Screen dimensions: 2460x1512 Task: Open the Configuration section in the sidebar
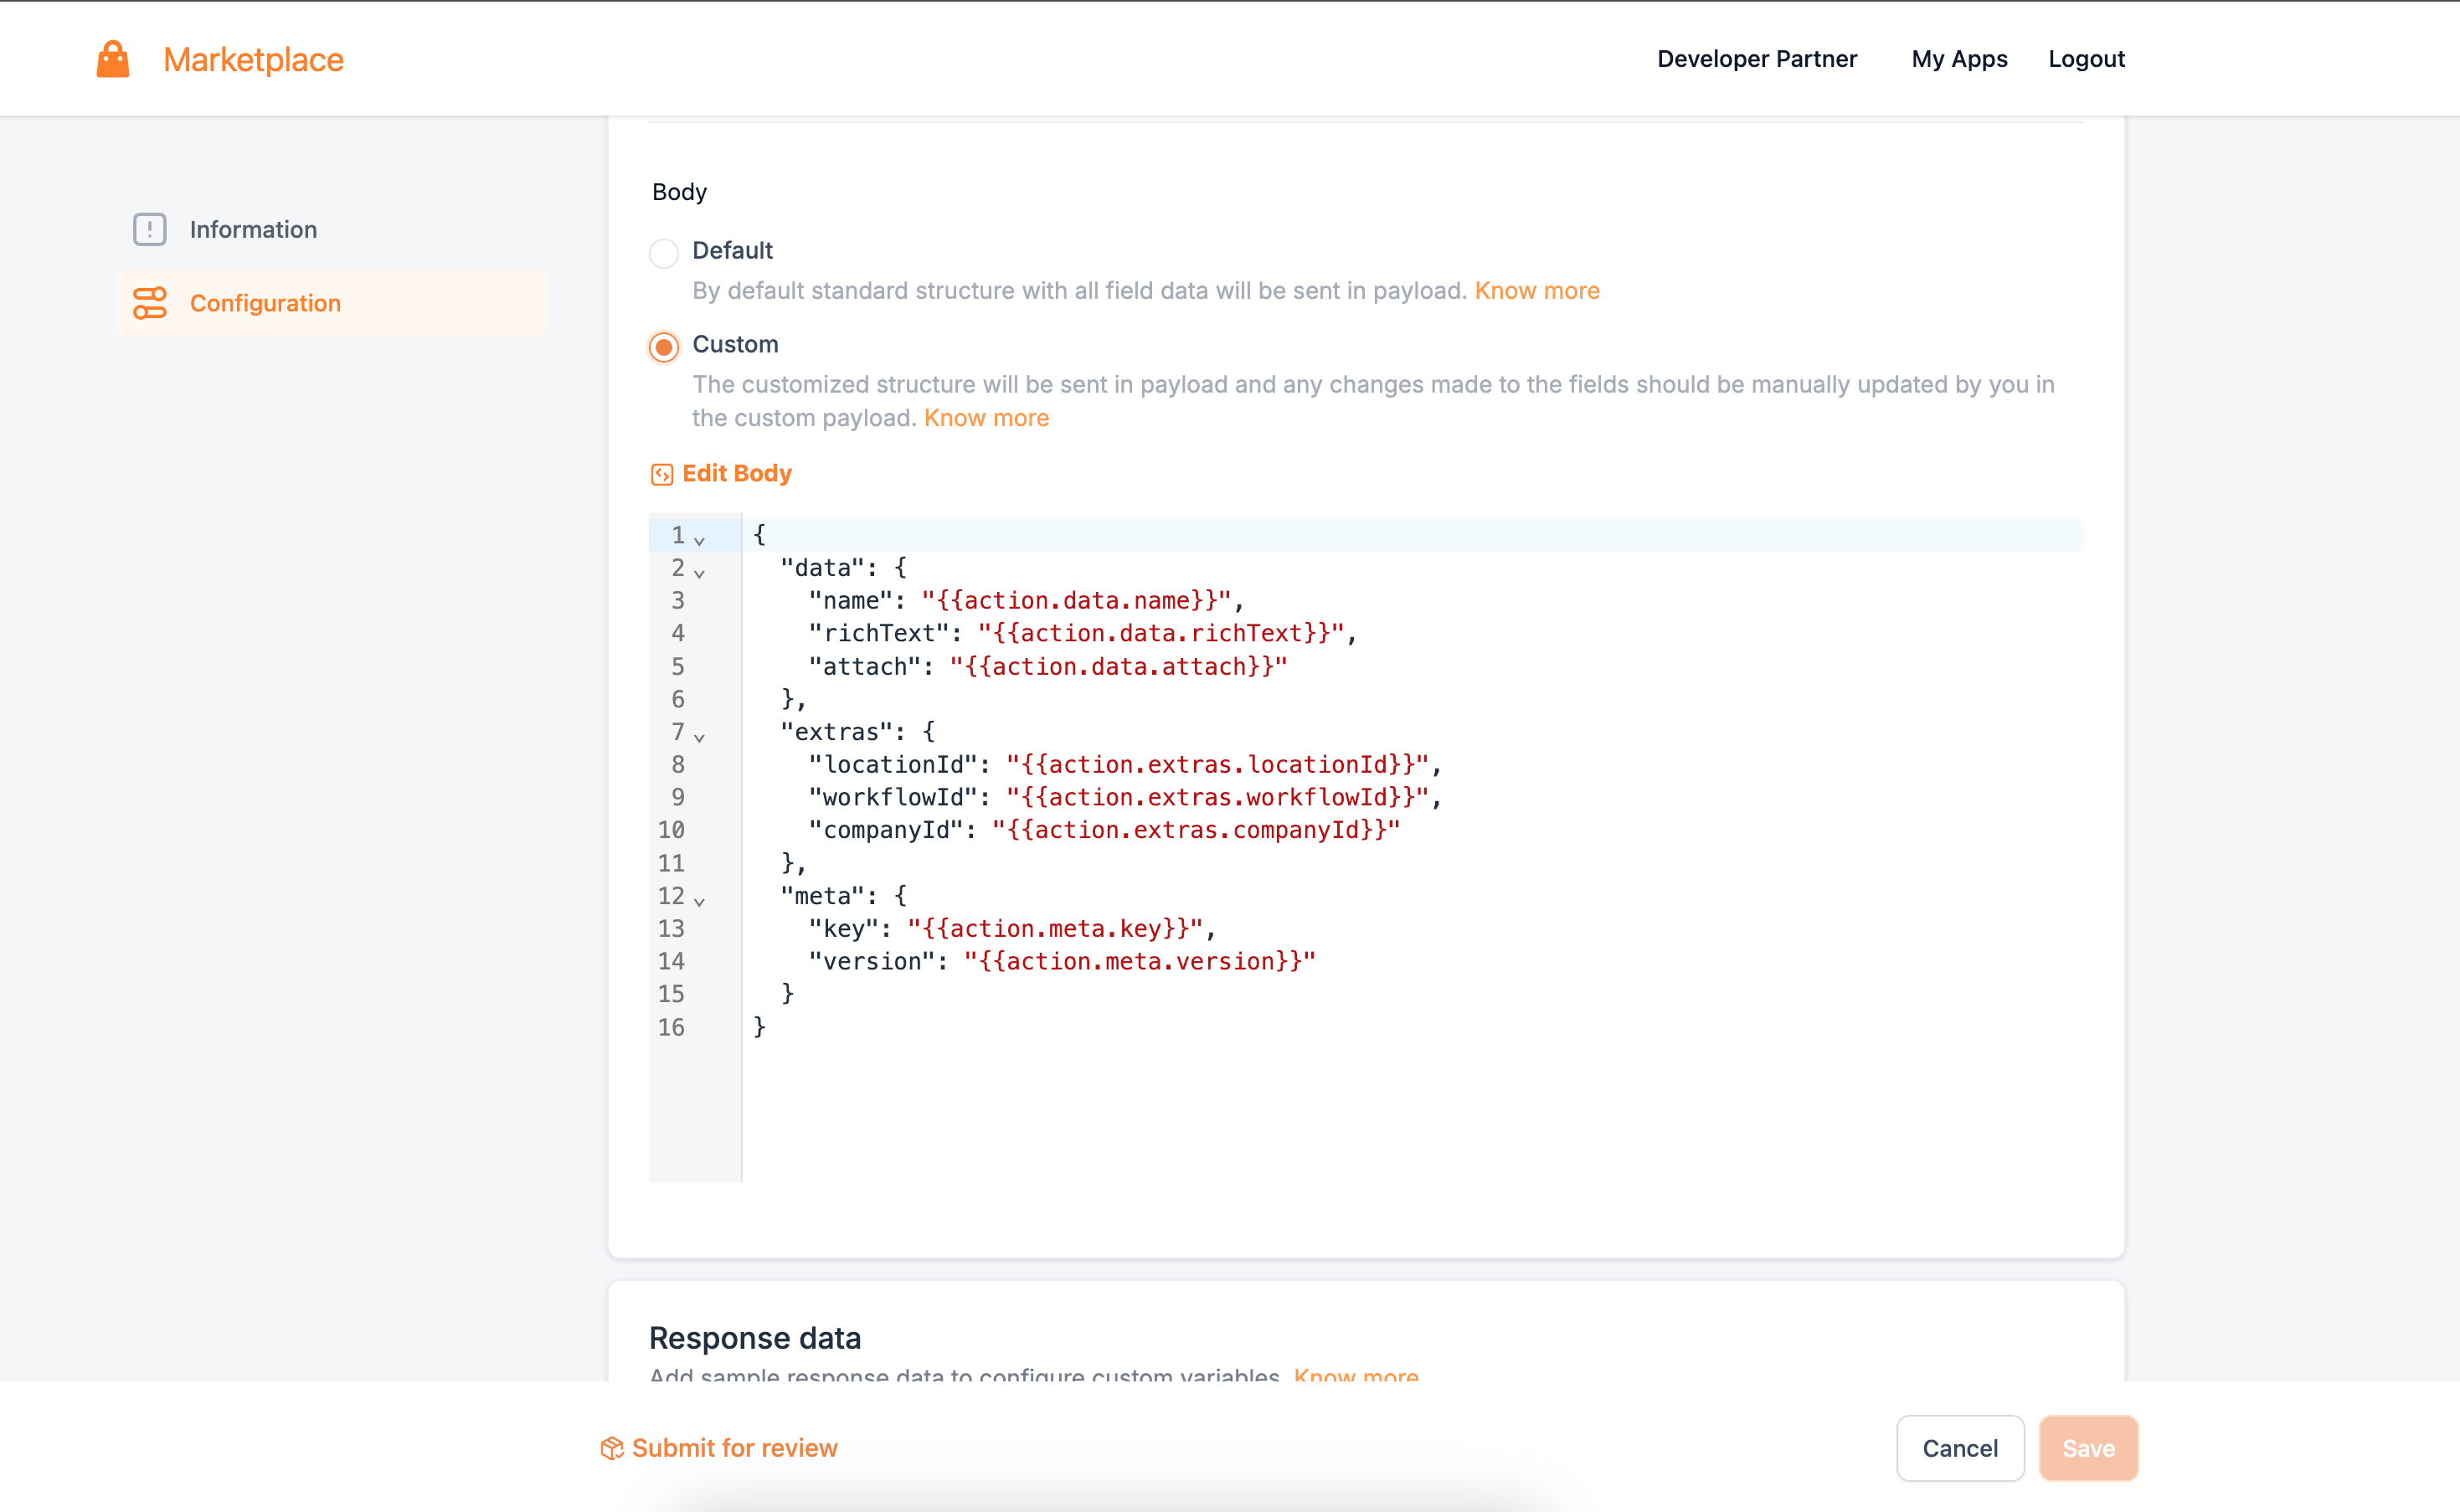[331, 303]
